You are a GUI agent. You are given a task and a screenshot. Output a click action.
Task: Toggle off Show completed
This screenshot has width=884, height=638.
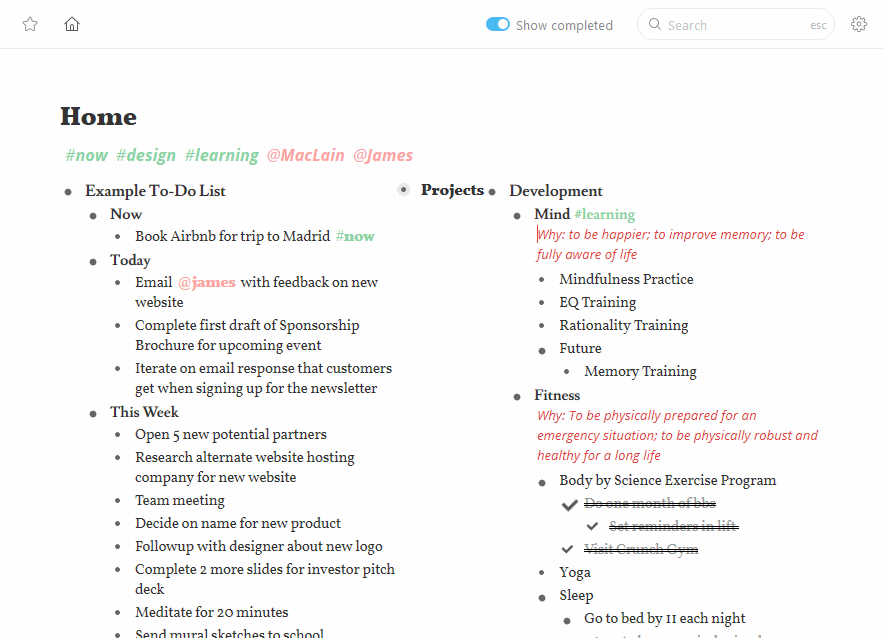(497, 24)
